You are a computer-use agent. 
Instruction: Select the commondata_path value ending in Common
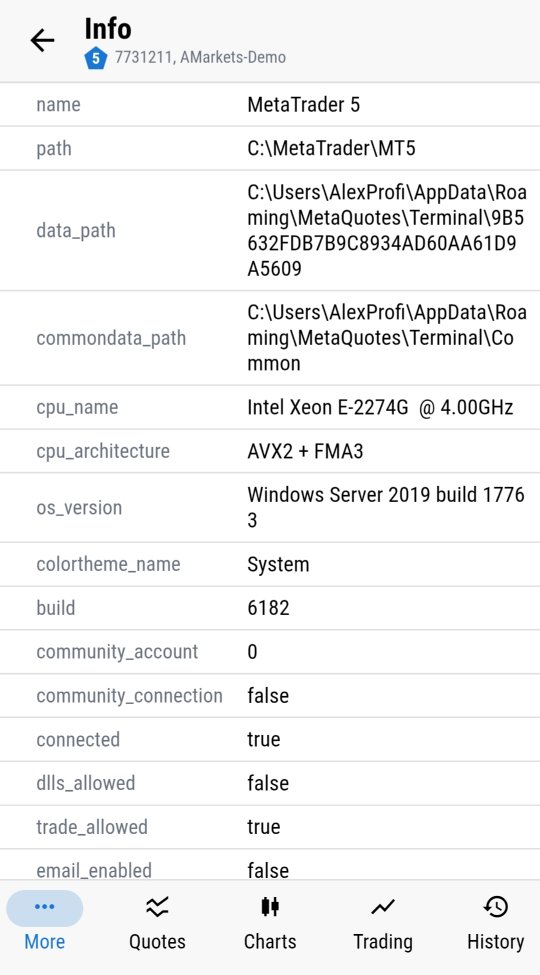pos(387,338)
